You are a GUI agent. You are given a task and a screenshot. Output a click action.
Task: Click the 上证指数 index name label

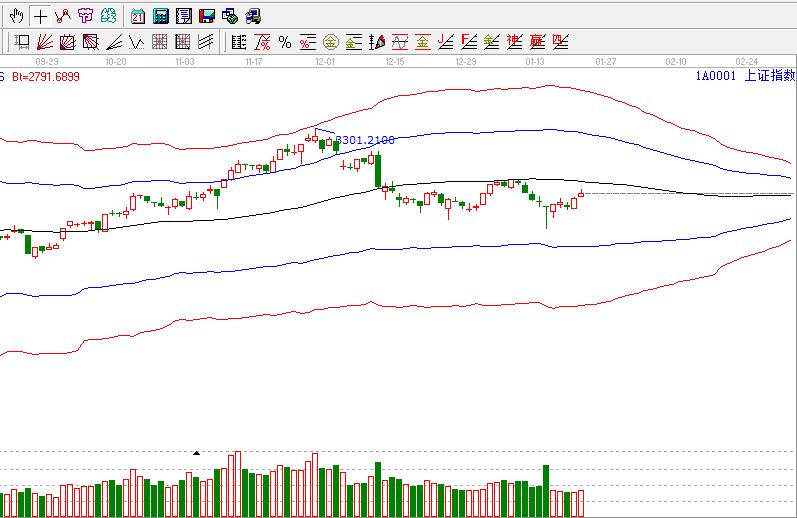coord(770,76)
